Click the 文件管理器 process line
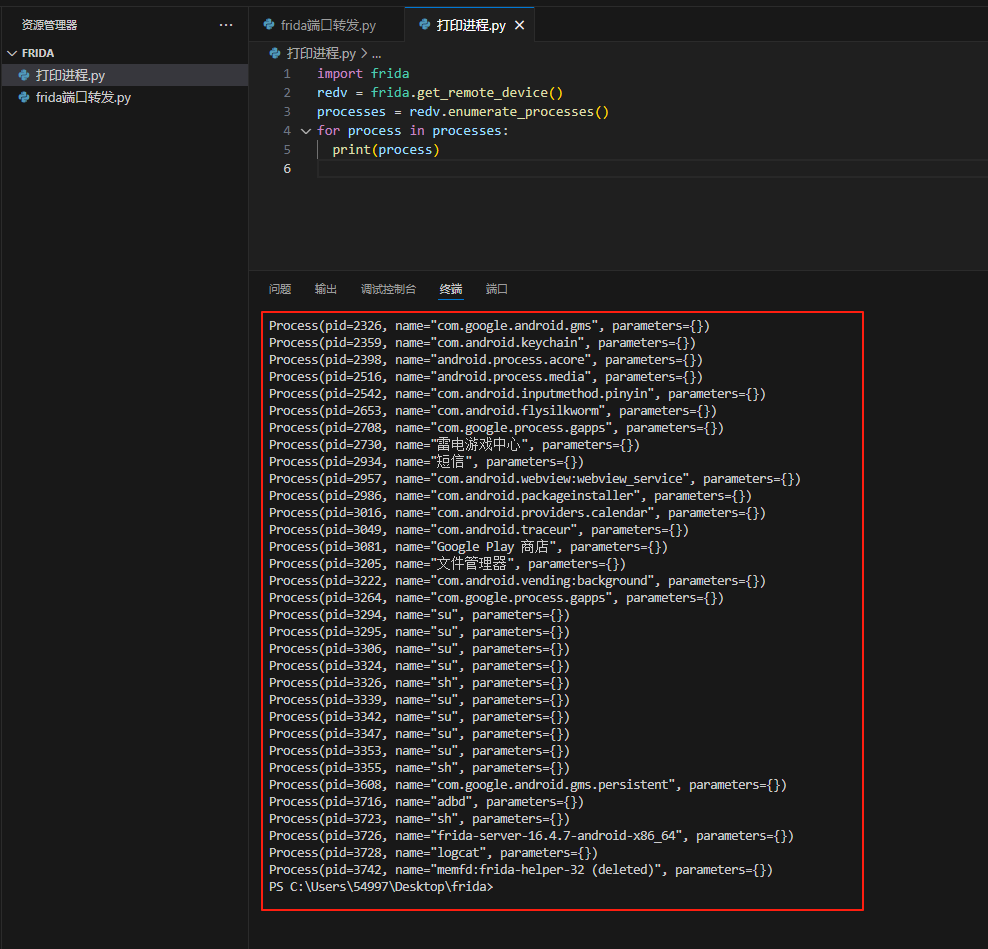The width and height of the screenshot is (988, 949). [x=447, y=564]
